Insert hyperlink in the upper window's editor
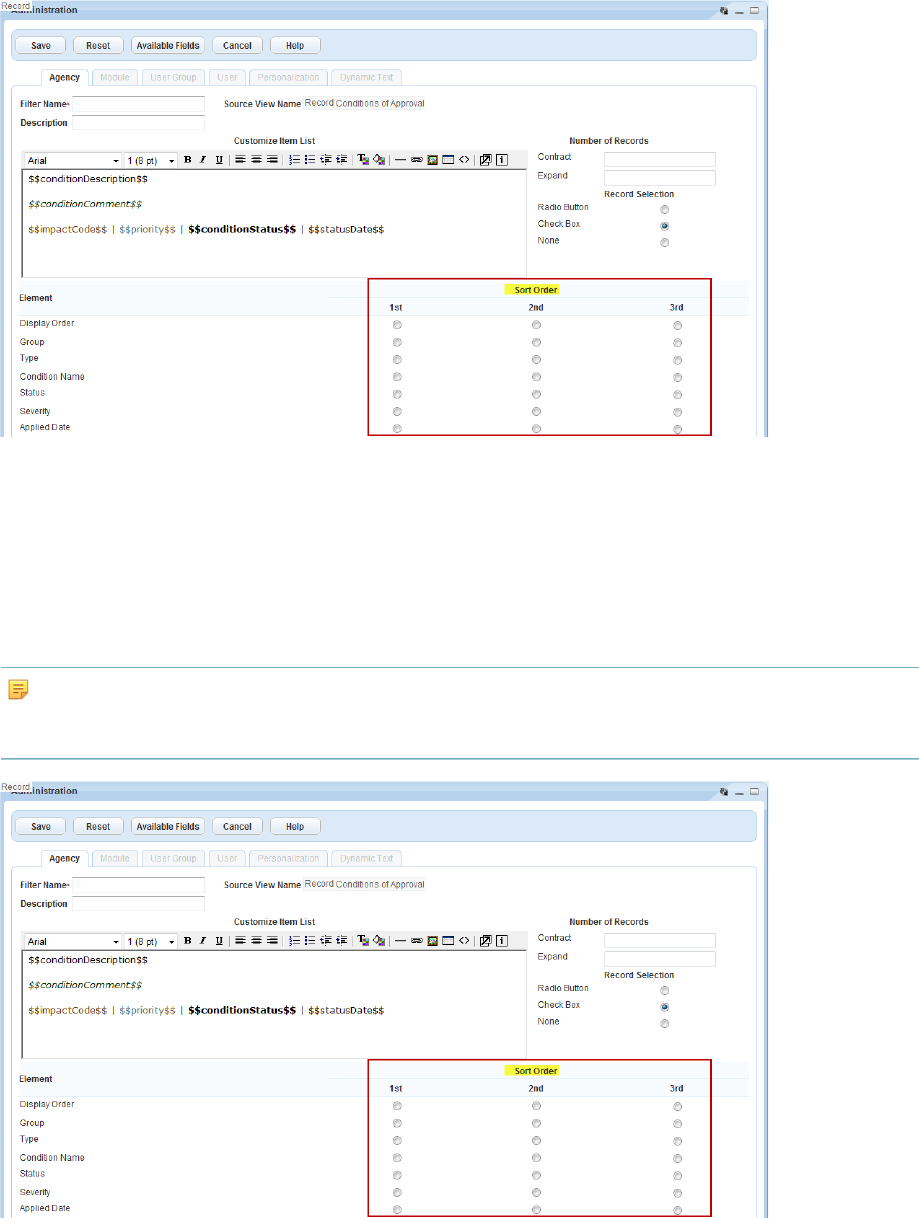The height and width of the screenshot is (1218, 919). click(x=417, y=160)
